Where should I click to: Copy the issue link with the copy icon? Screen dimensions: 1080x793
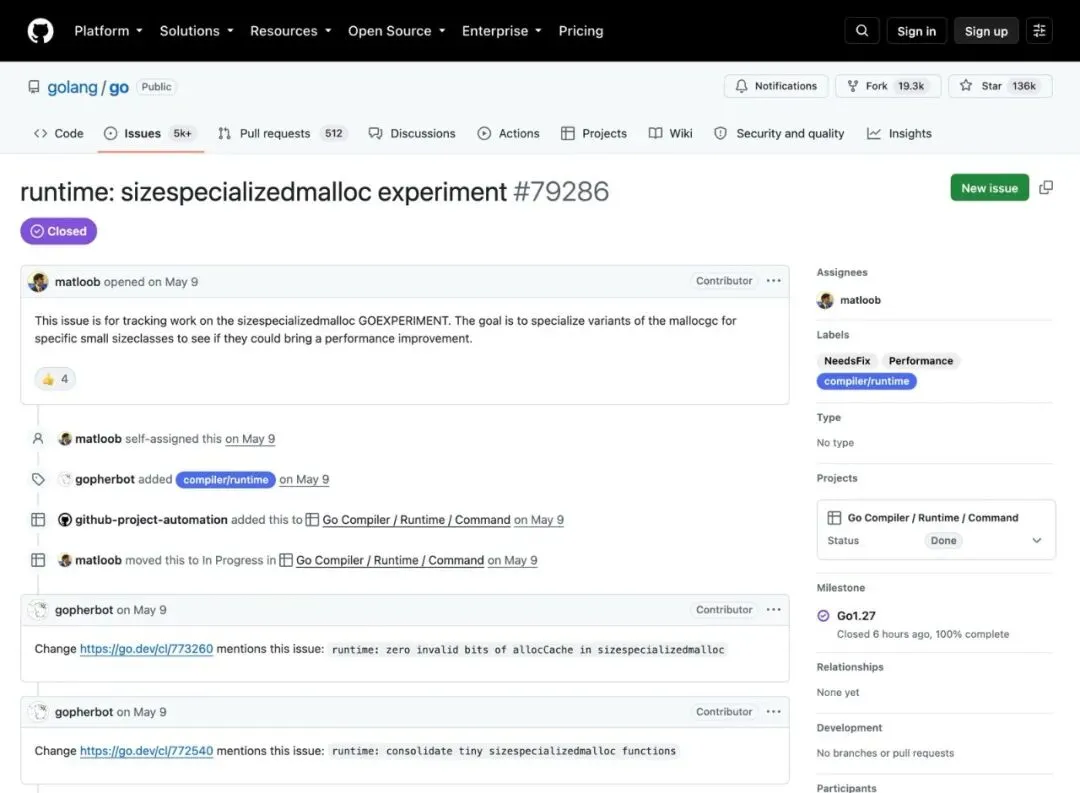(1046, 187)
